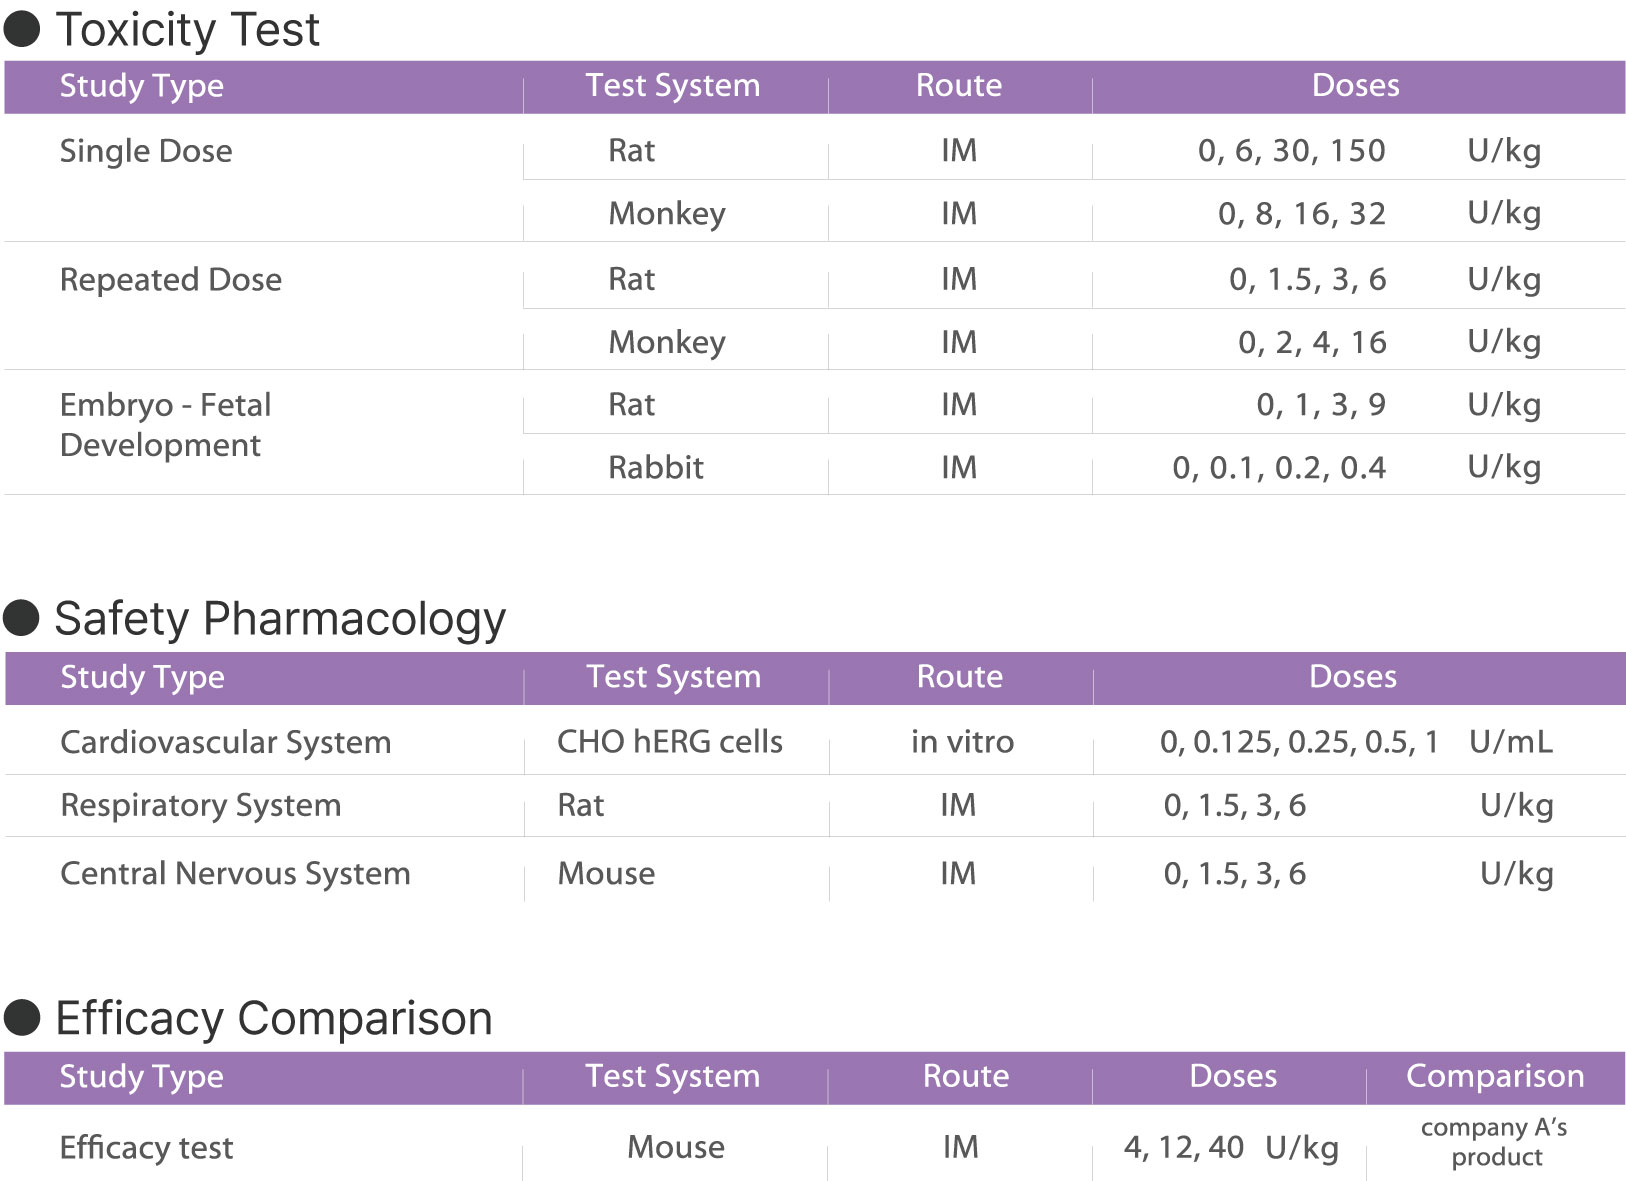Click the CHO hERG cells entry

coord(670,742)
